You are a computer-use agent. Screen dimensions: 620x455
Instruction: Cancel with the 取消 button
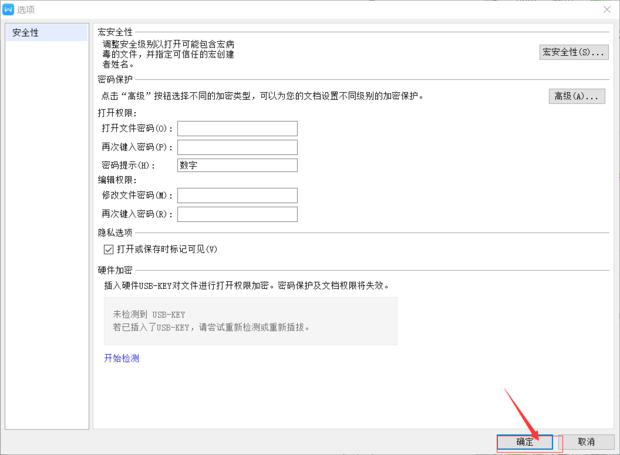pos(586,442)
